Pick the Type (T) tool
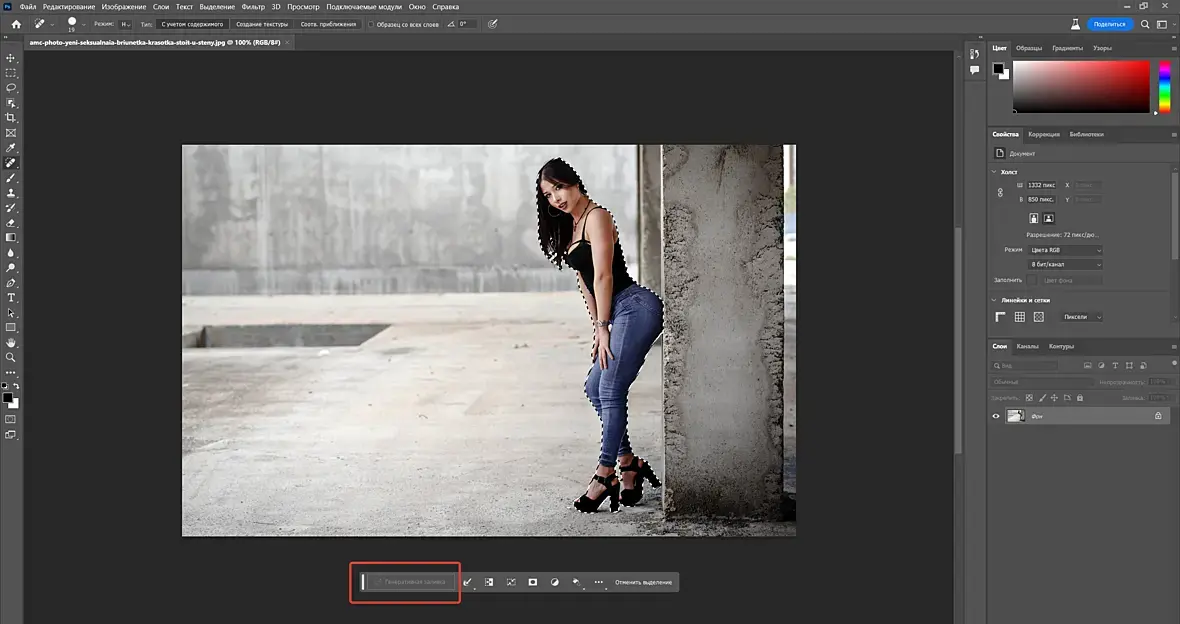Viewport: 1180px width, 624px height. [11, 297]
